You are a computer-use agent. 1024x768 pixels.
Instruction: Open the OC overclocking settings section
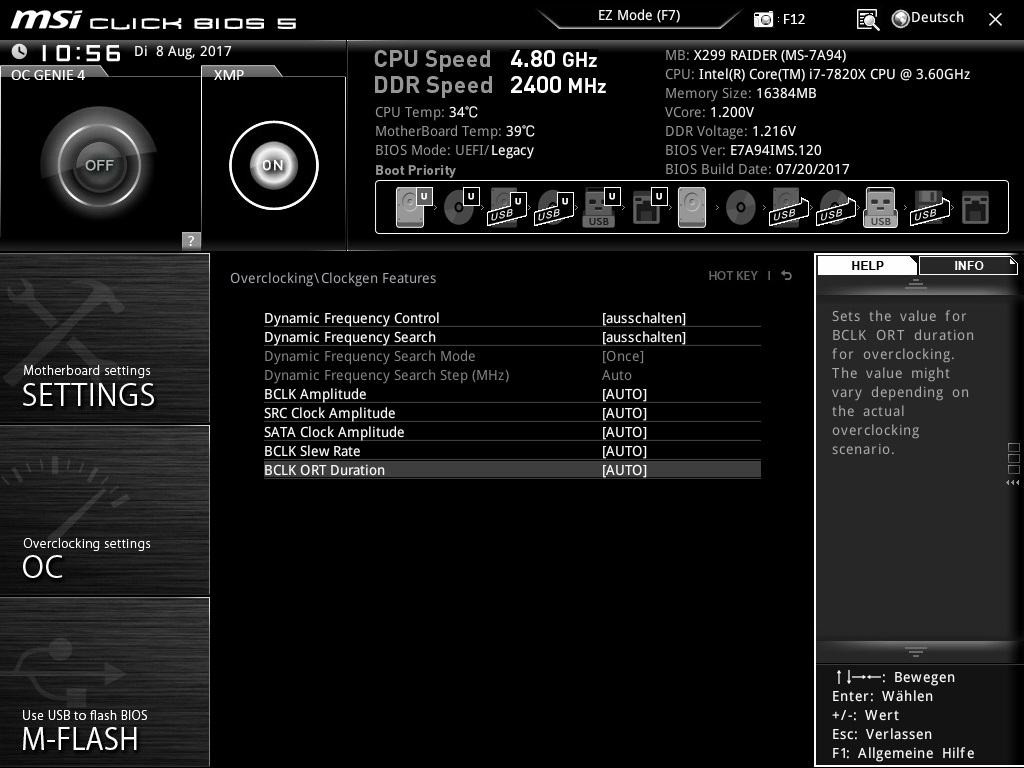pos(104,510)
